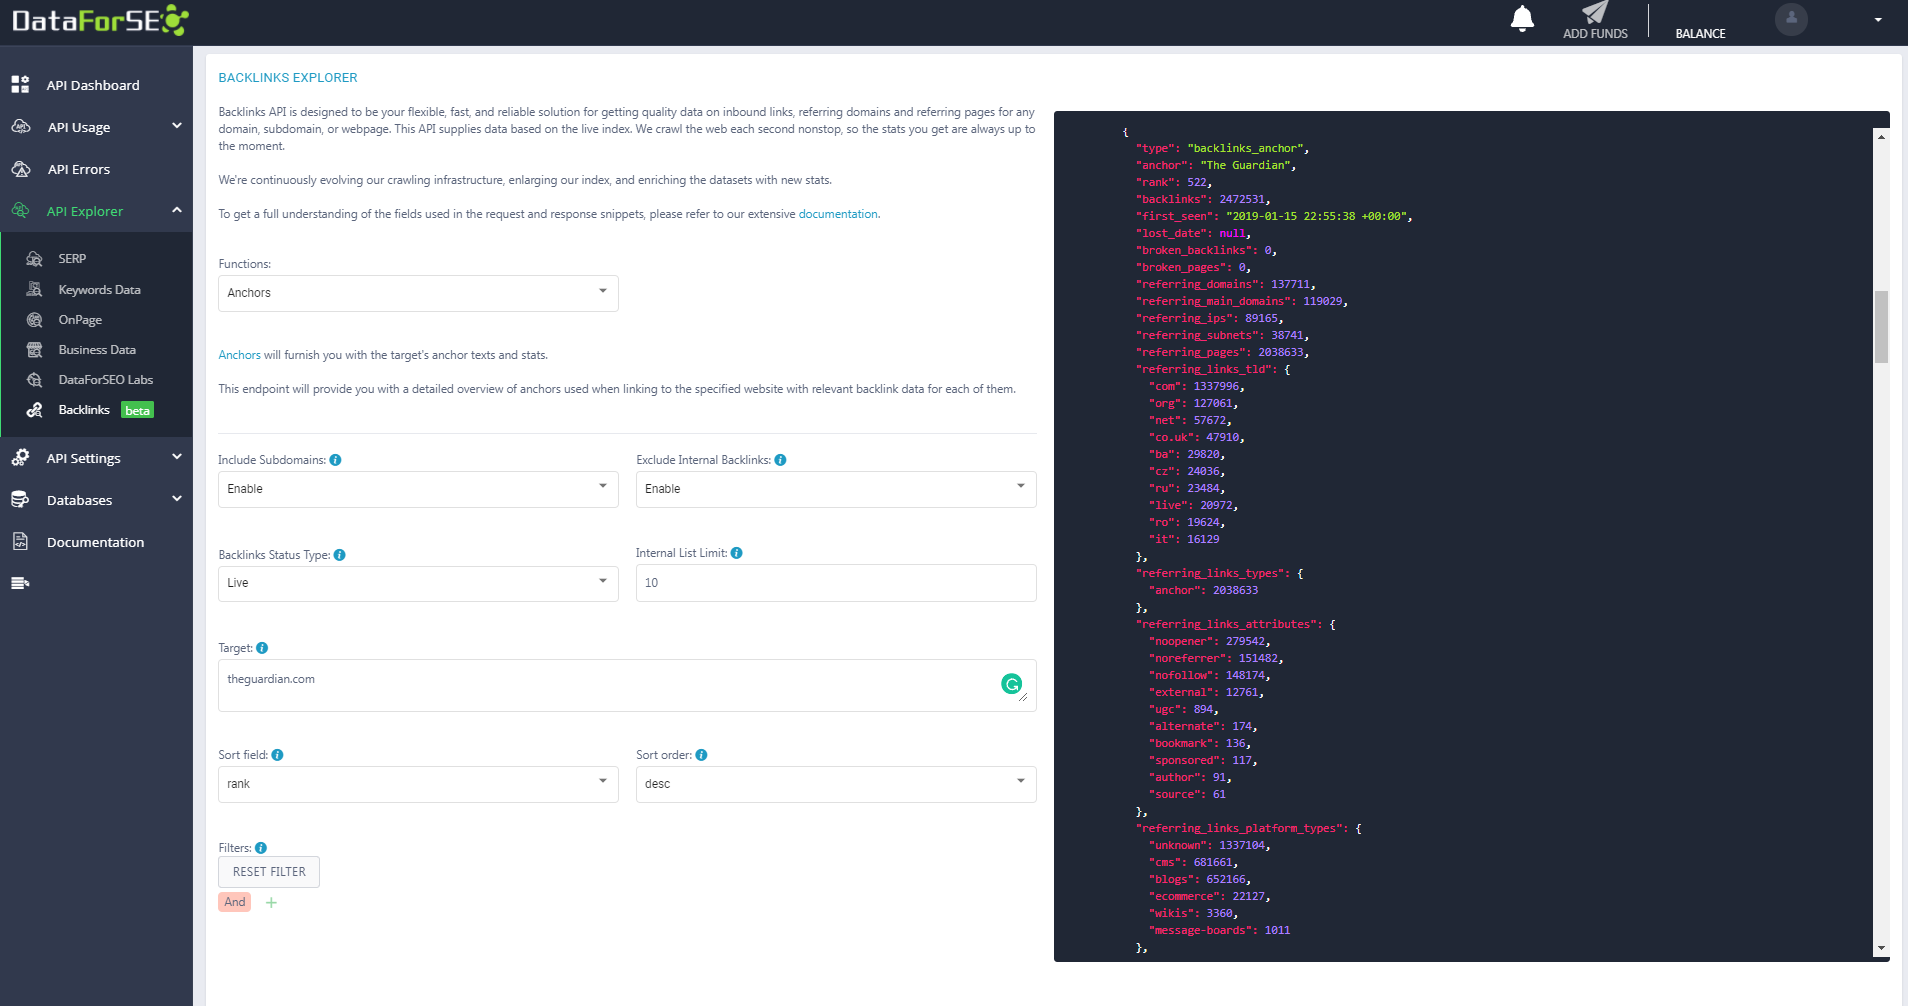Show info for Target field

tap(262, 648)
